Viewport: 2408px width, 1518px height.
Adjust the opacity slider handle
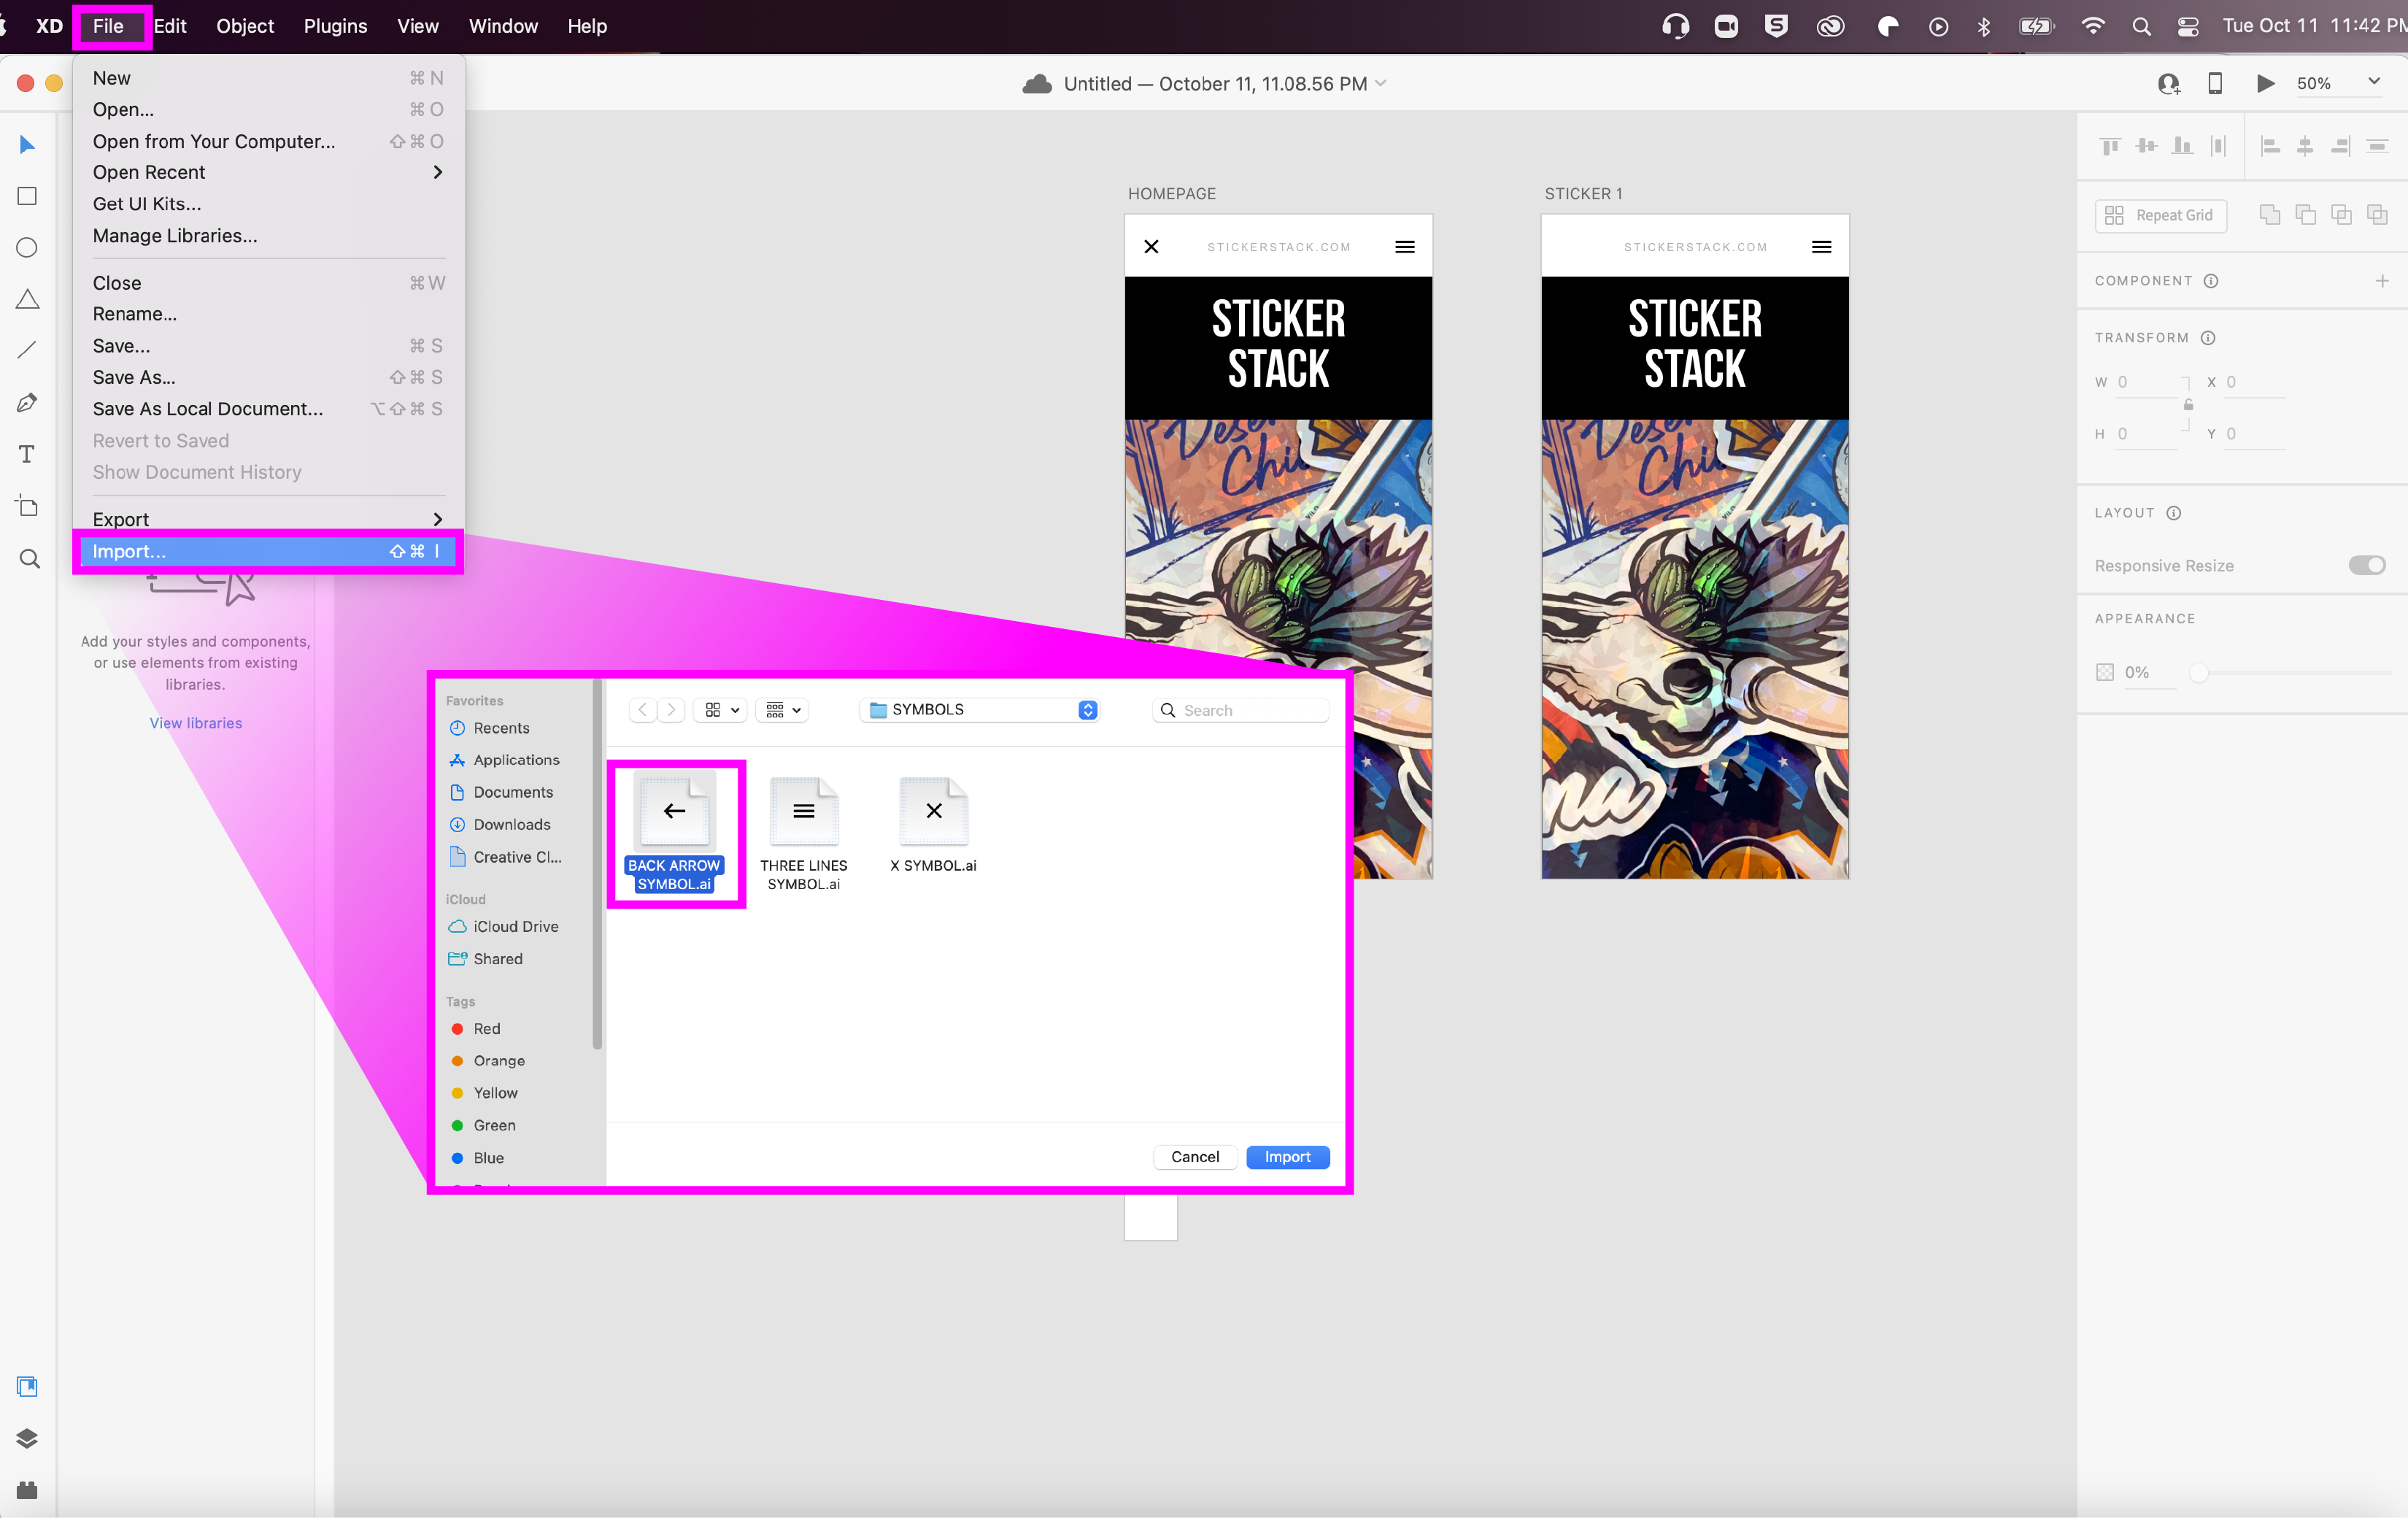tap(2198, 672)
